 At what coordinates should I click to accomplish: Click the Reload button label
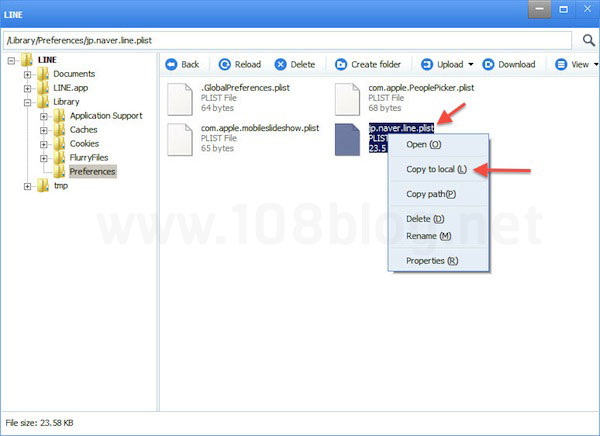click(248, 64)
